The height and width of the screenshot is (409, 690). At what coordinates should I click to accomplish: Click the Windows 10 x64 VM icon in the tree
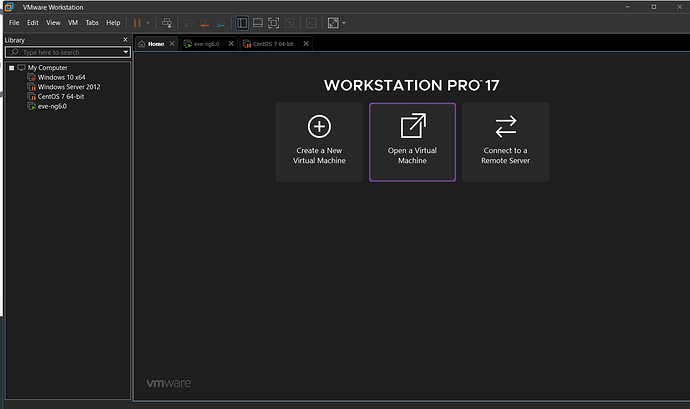[31, 77]
